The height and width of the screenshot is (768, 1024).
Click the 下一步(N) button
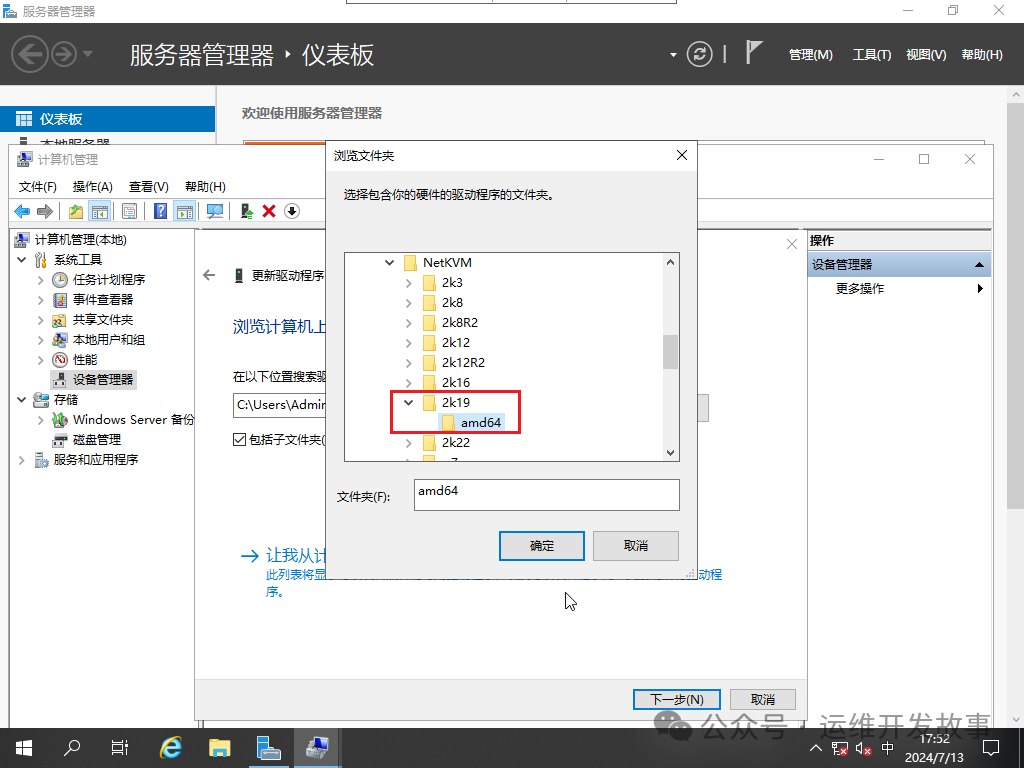676,698
